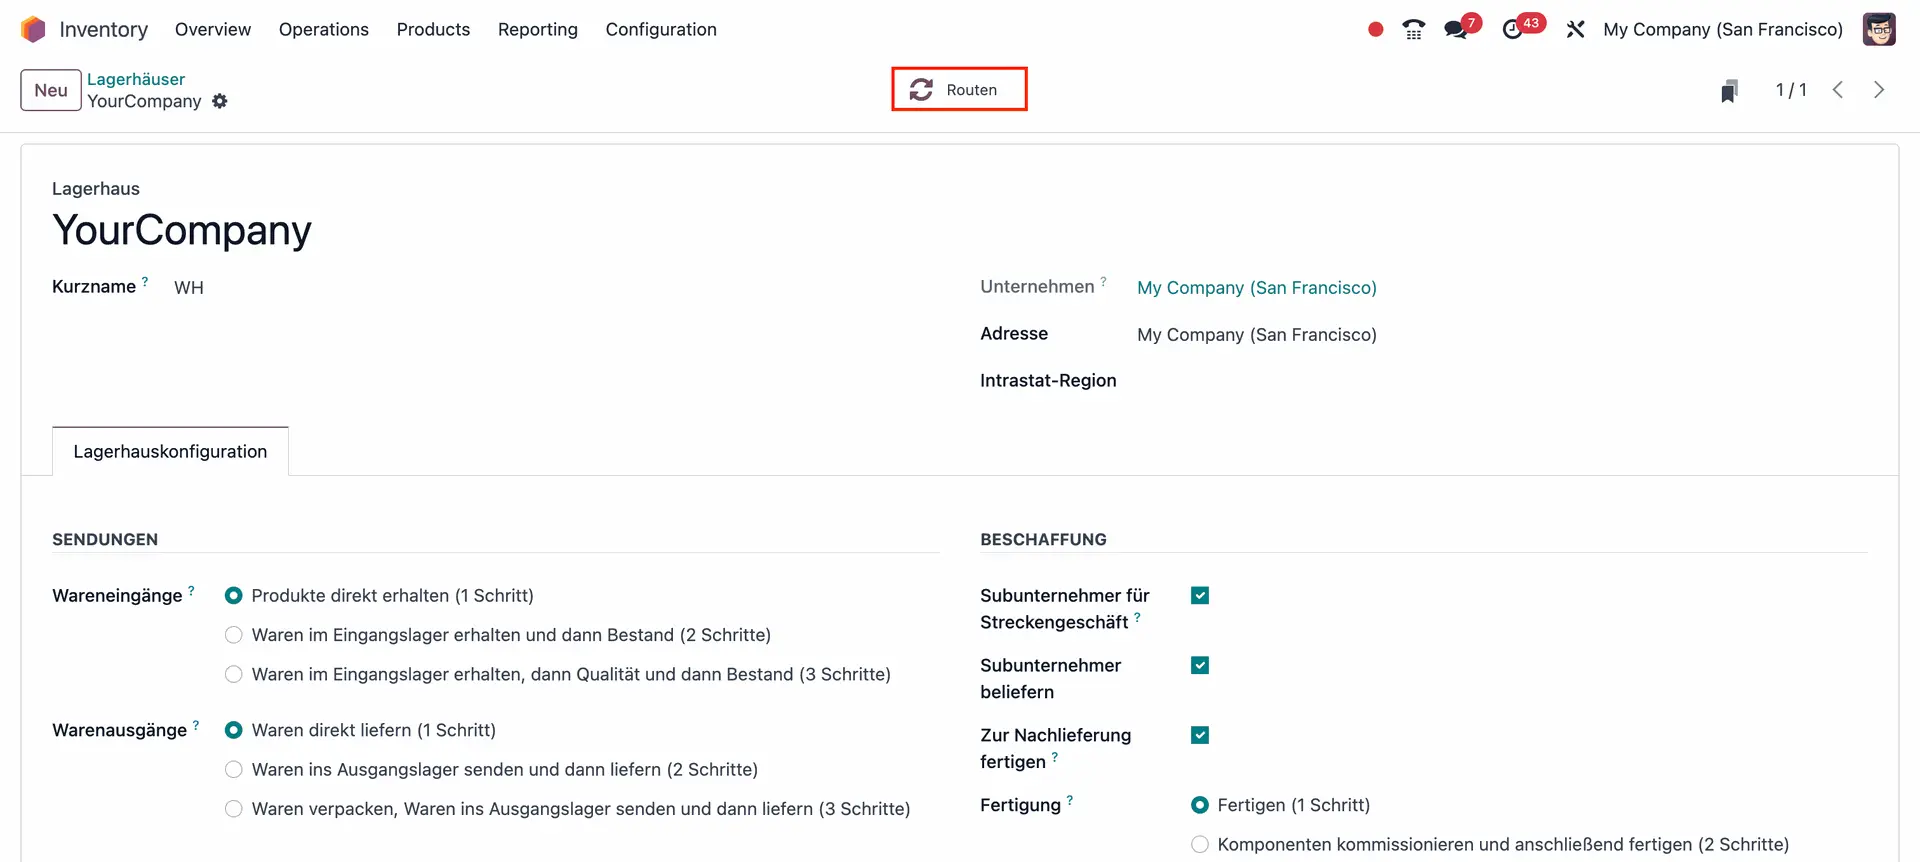The image size is (1920, 862).
Task: Open the chat messages icon
Action: [x=1456, y=30]
